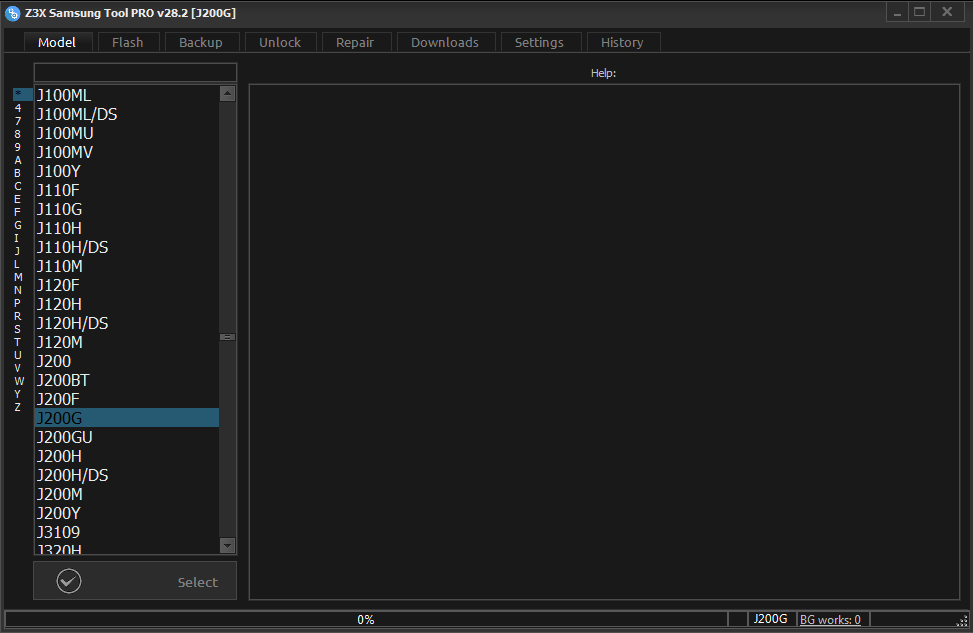Screen dimensions: 973x633
Task: Open the History tab
Action: click(x=622, y=42)
